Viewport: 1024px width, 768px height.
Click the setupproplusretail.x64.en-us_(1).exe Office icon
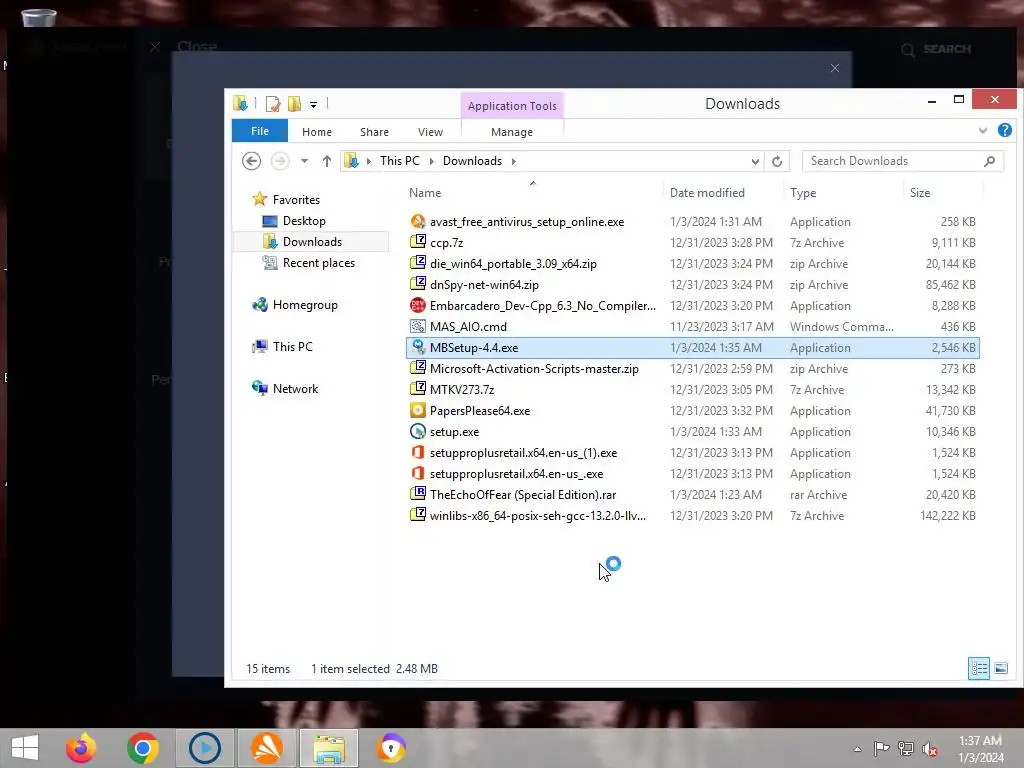click(417, 452)
